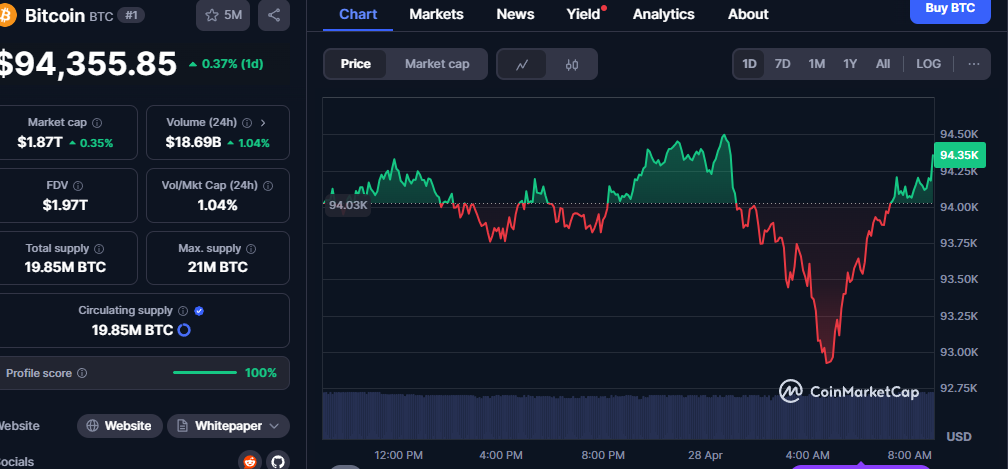Click the USD currency label
Screen dimensions: 1008x469
tap(959, 437)
